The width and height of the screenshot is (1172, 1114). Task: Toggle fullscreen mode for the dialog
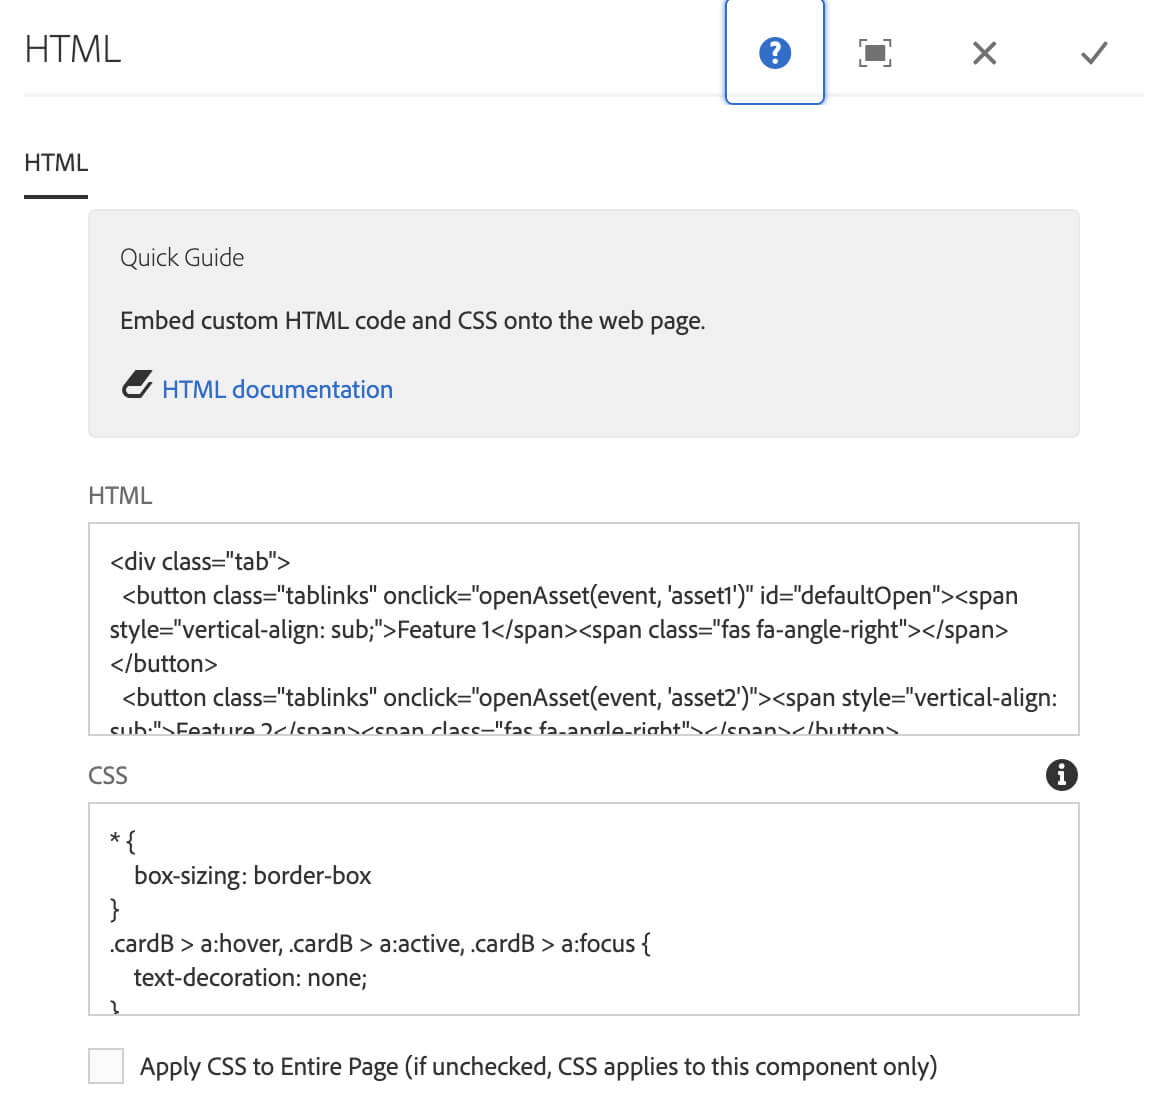coord(875,53)
